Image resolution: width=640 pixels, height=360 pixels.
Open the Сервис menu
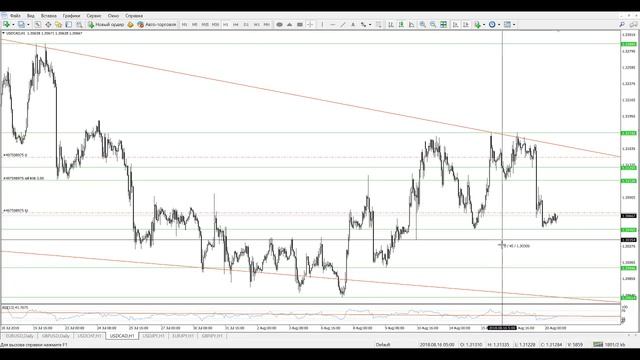click(x=94, y=16)
